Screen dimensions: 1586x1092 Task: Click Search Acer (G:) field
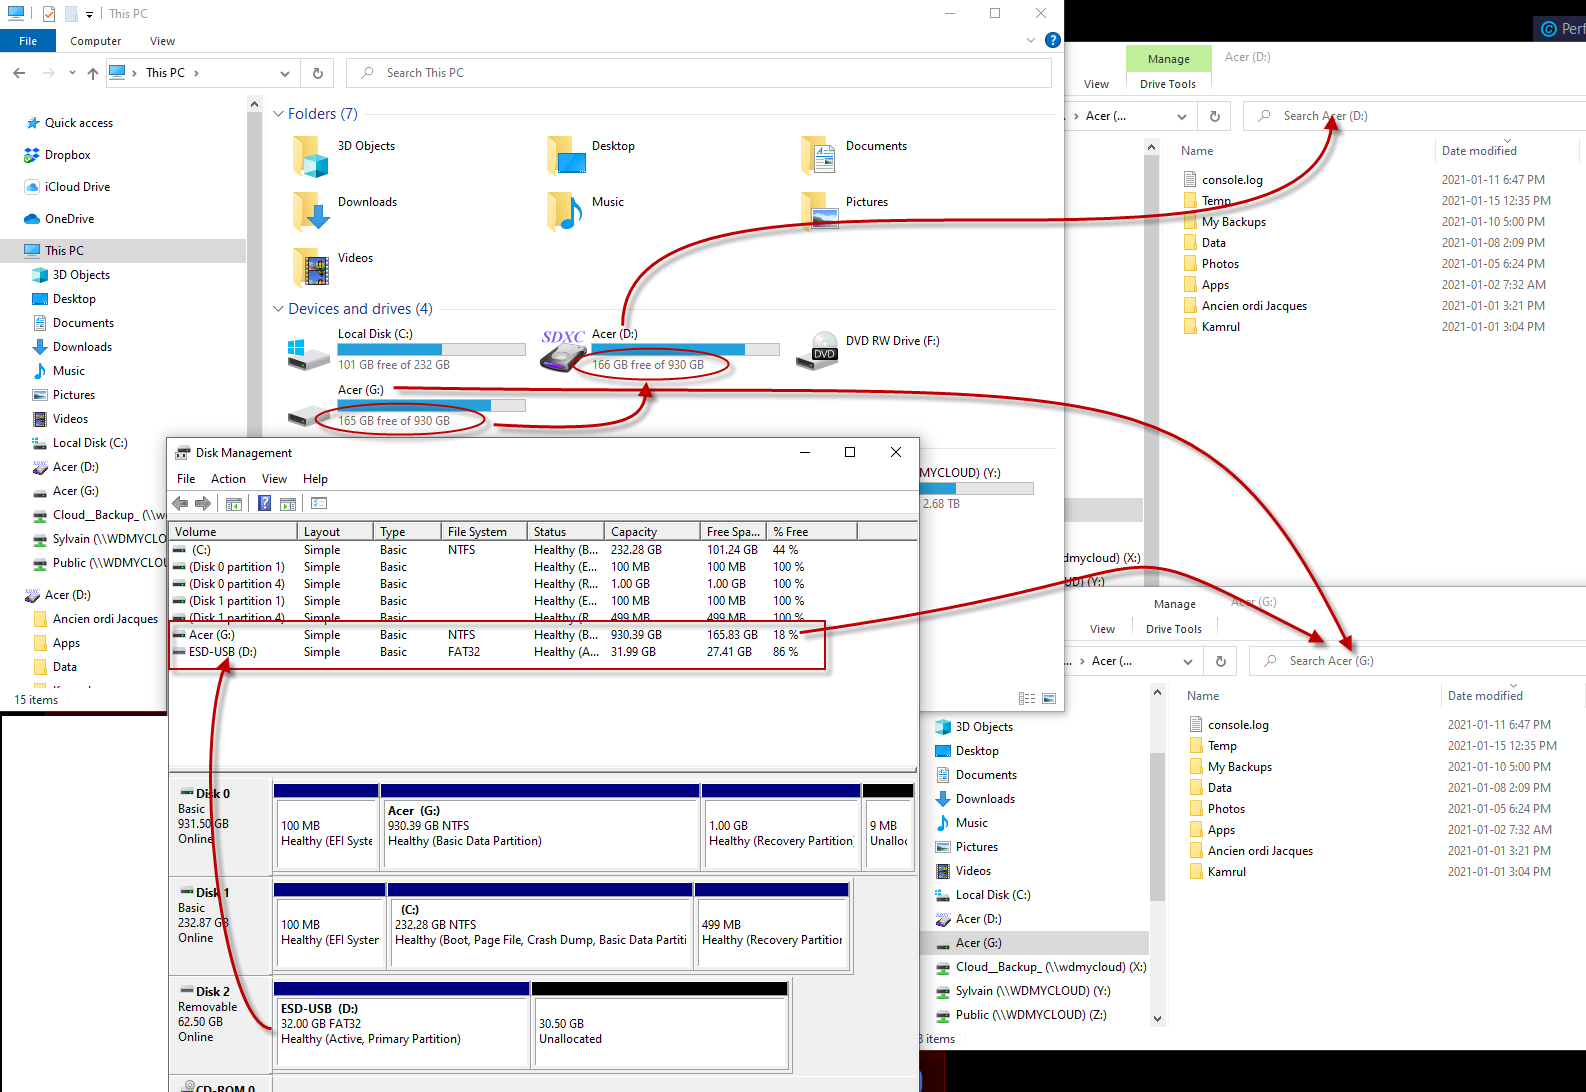click(1417, 661)
